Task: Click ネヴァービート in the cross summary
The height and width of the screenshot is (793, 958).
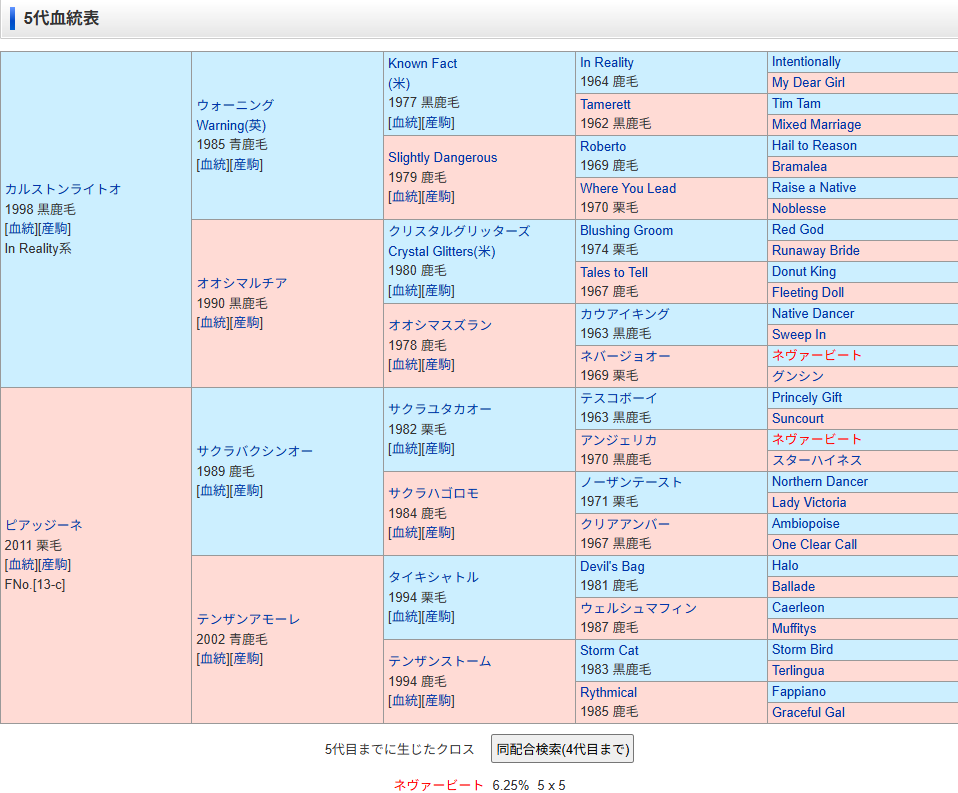Action: (438, 786)
